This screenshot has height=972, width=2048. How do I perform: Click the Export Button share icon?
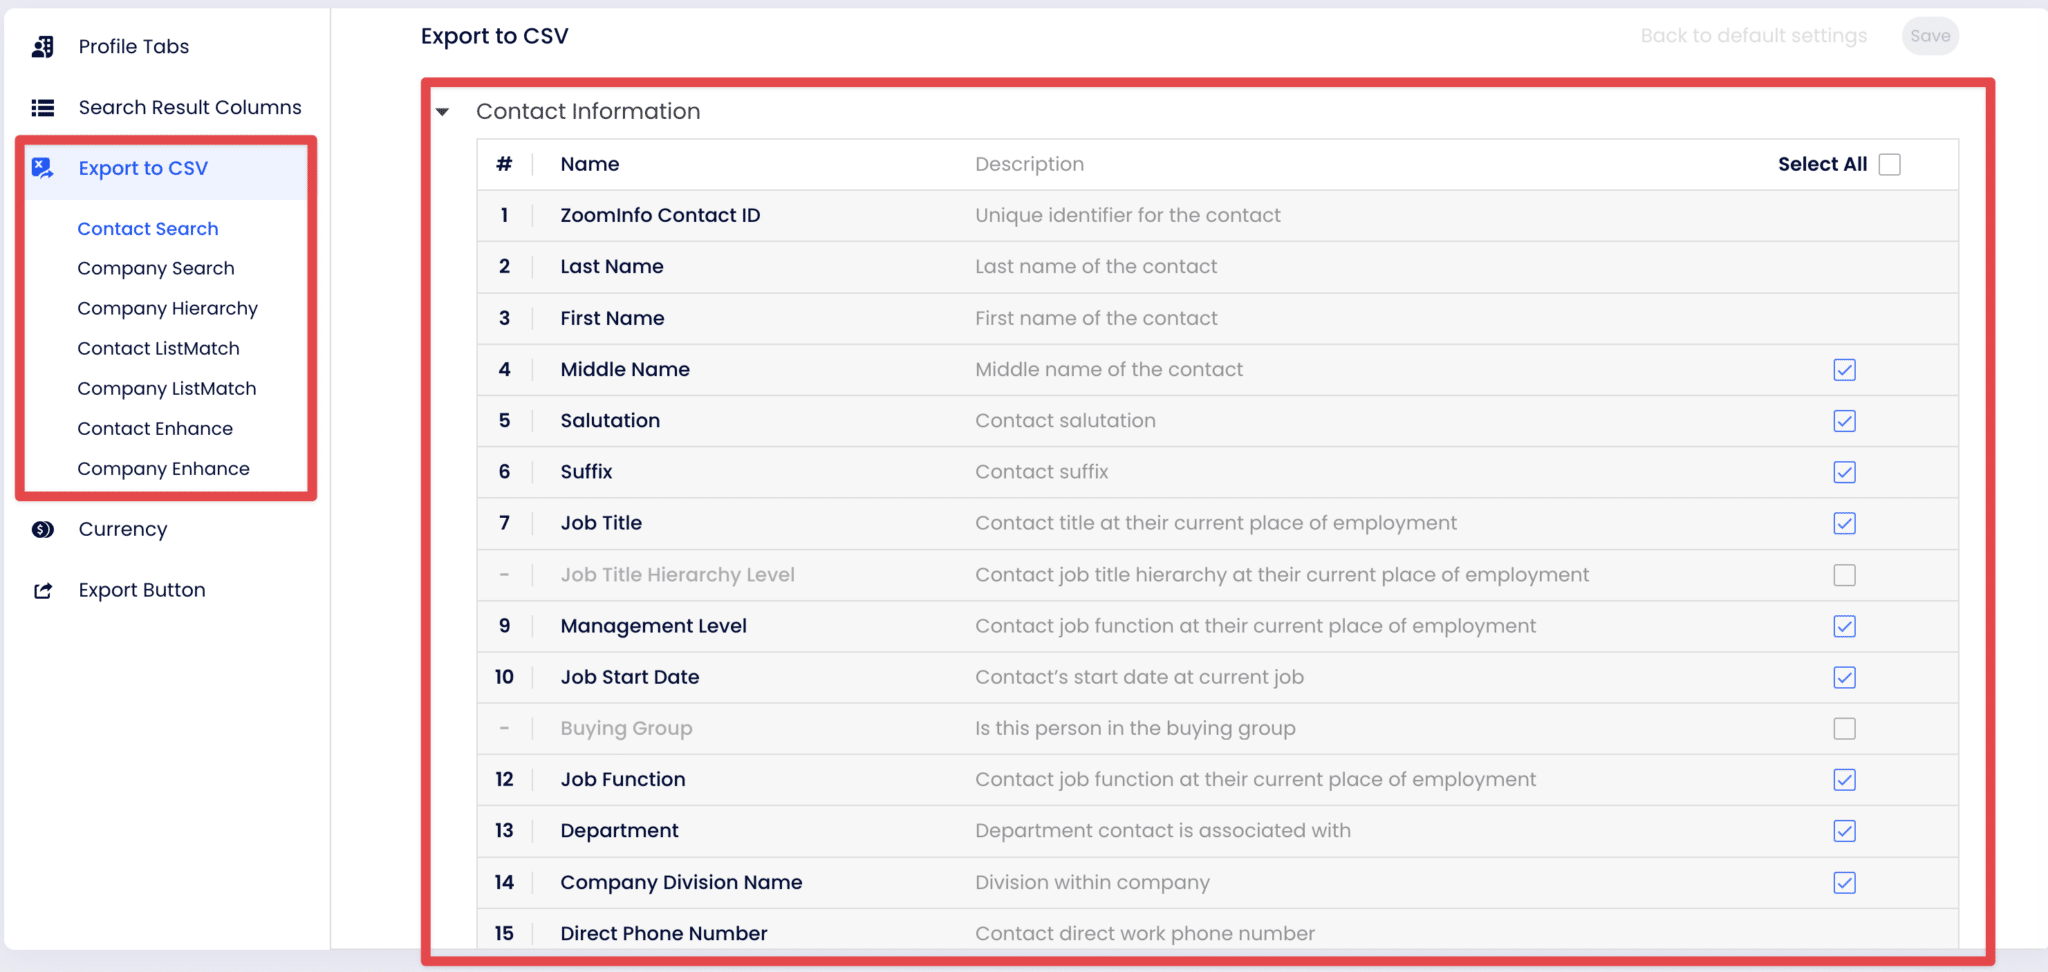(42, 590)
